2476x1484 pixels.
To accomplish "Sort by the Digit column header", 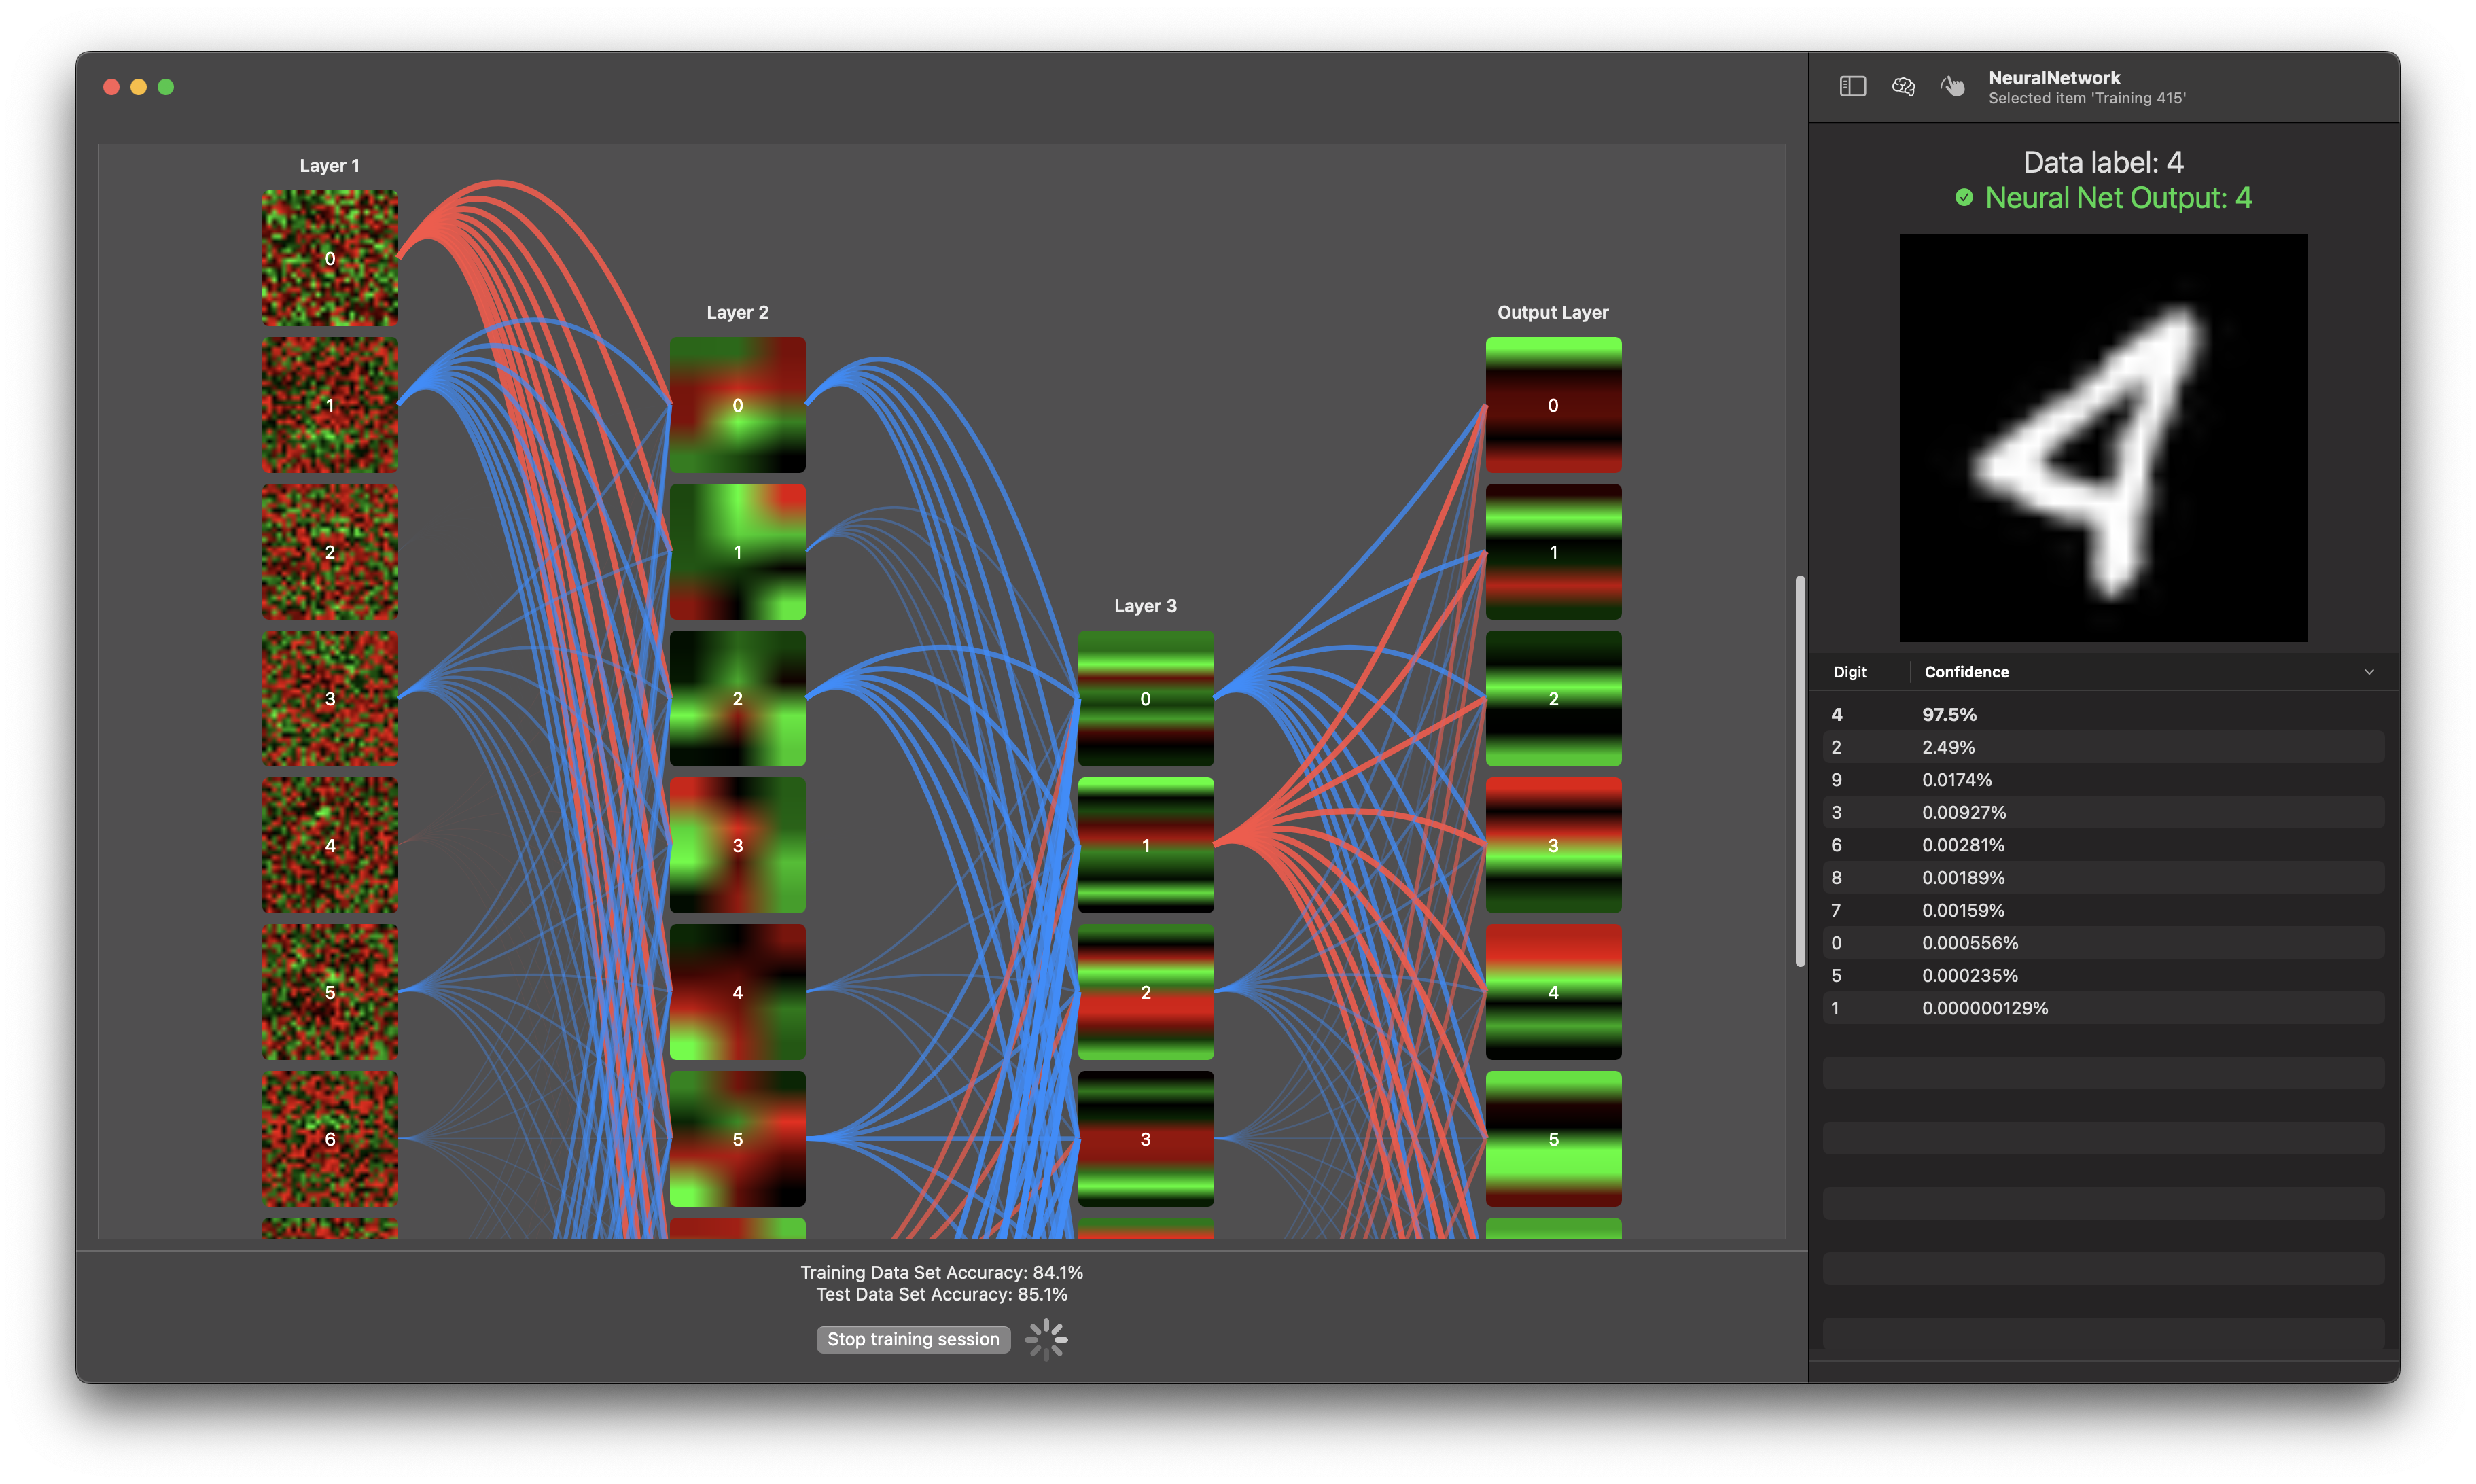I will click(1850, 672).
